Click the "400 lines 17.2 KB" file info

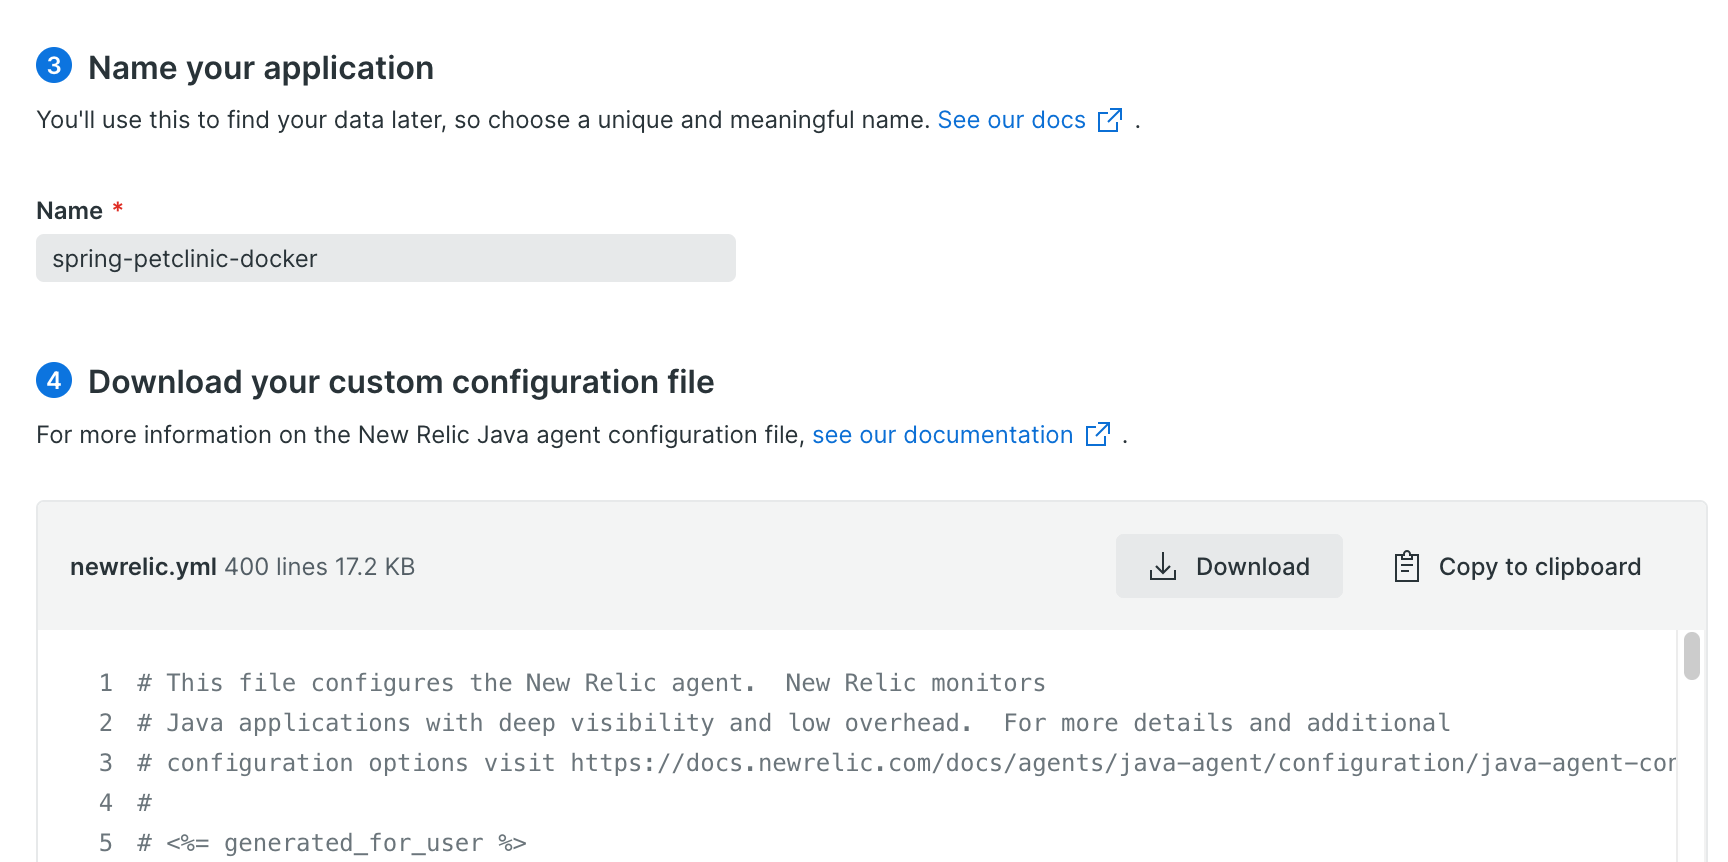[320, 567]
